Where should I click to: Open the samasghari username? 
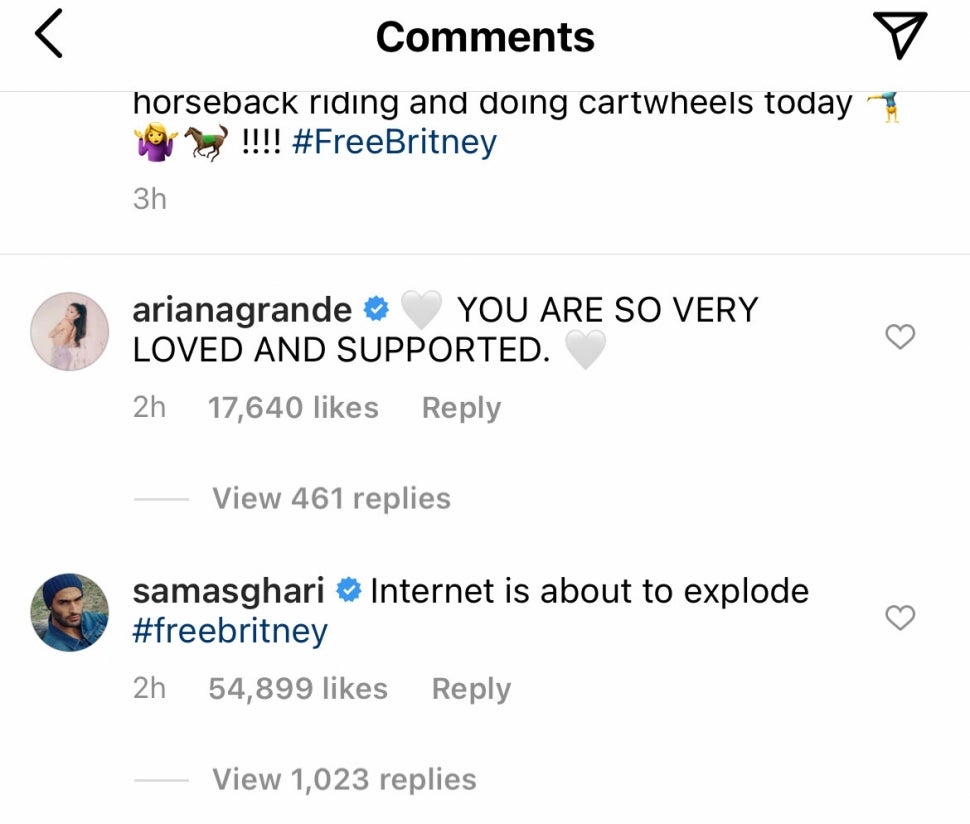click(x=229, y=591)
